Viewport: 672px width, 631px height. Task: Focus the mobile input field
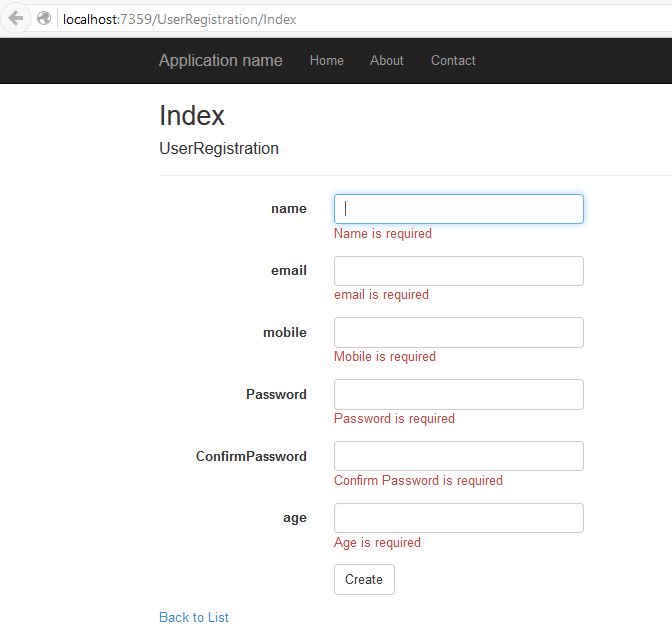[x=459, y=333]
